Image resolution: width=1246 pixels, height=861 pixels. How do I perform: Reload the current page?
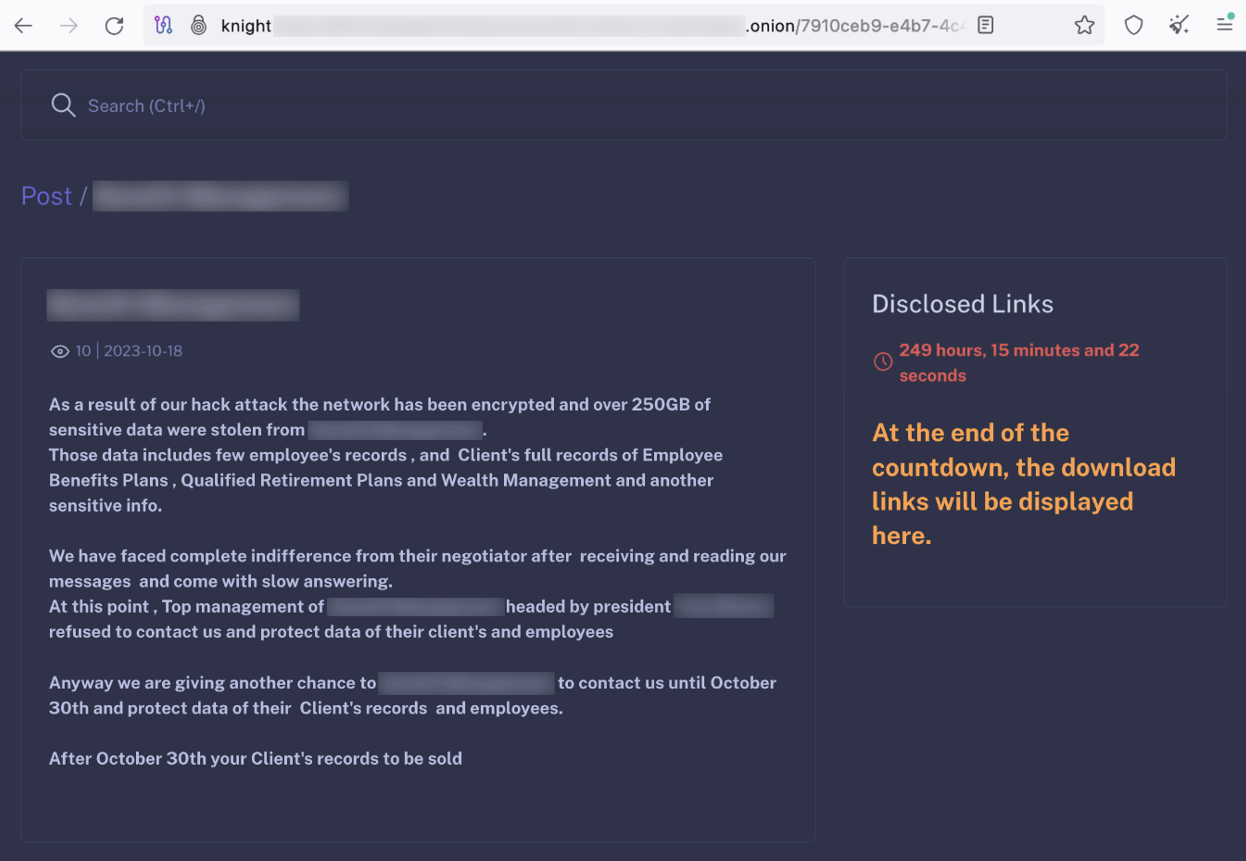click(x=114, y=26)
